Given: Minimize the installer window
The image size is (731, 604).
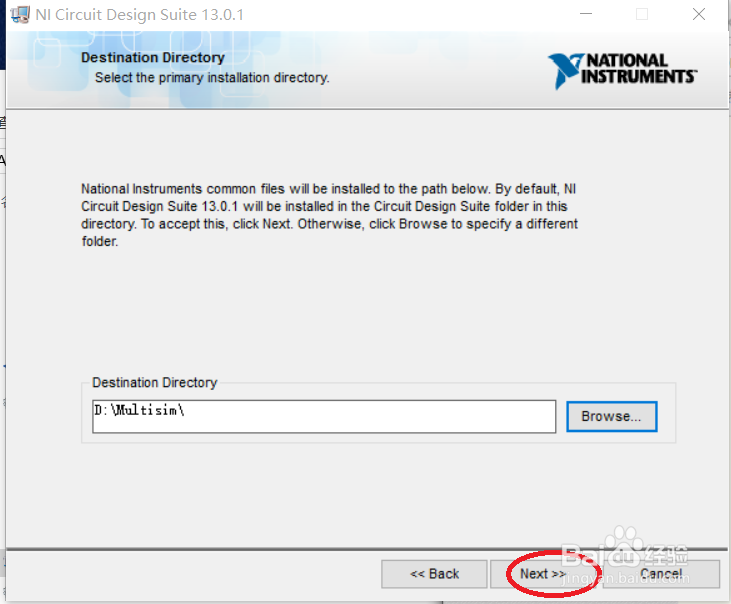Looking at the screenshot, I should click(x=586, y=14).
